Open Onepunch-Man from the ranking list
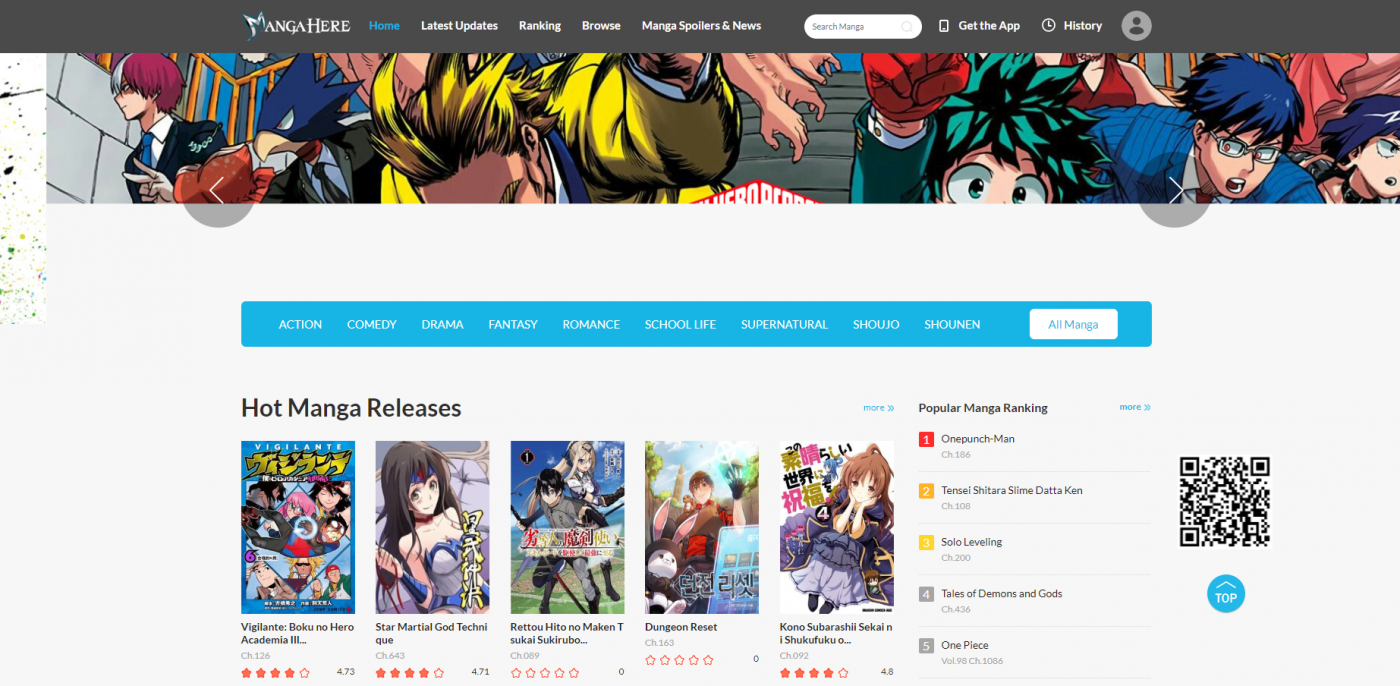1400x686 pixels. click(978, 439)
